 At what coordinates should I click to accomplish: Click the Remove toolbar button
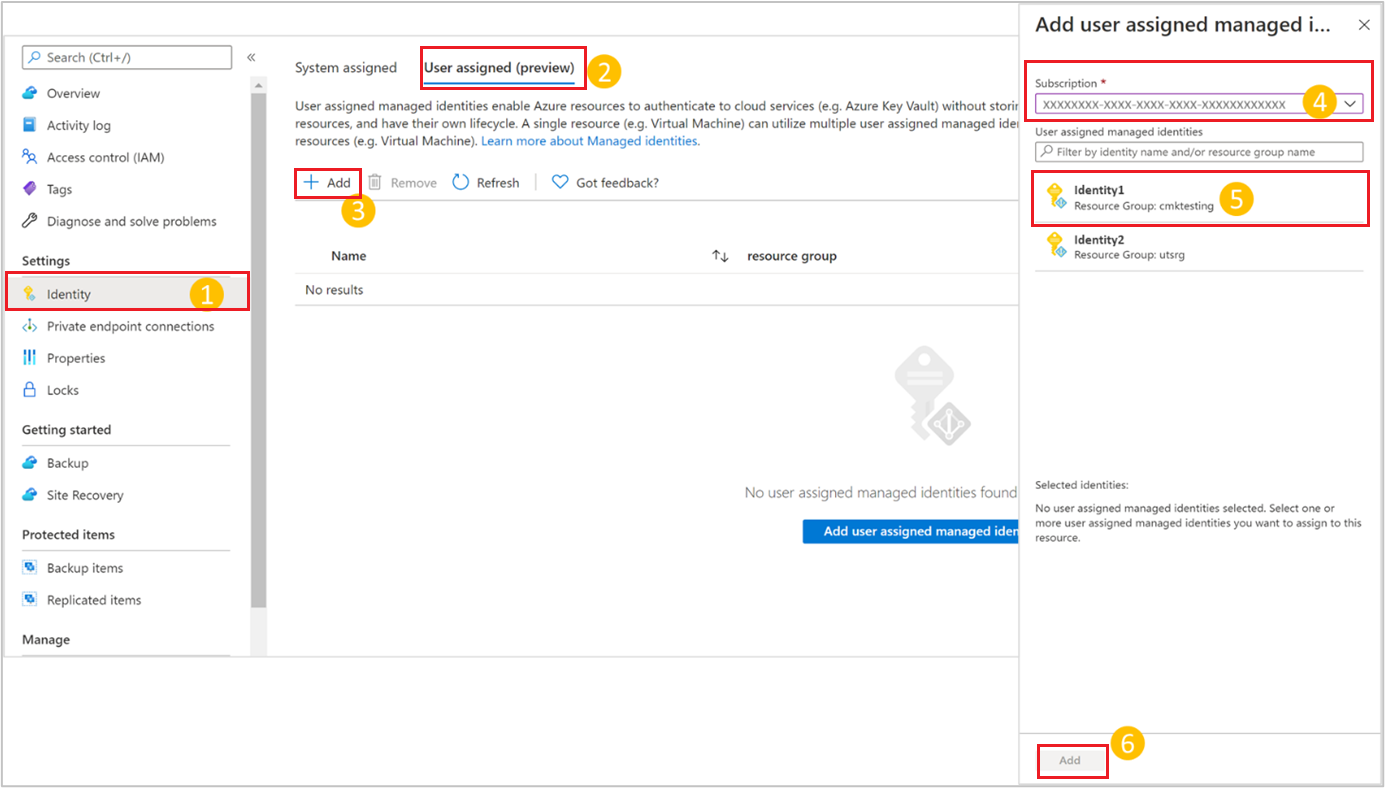tap(403, 183)
